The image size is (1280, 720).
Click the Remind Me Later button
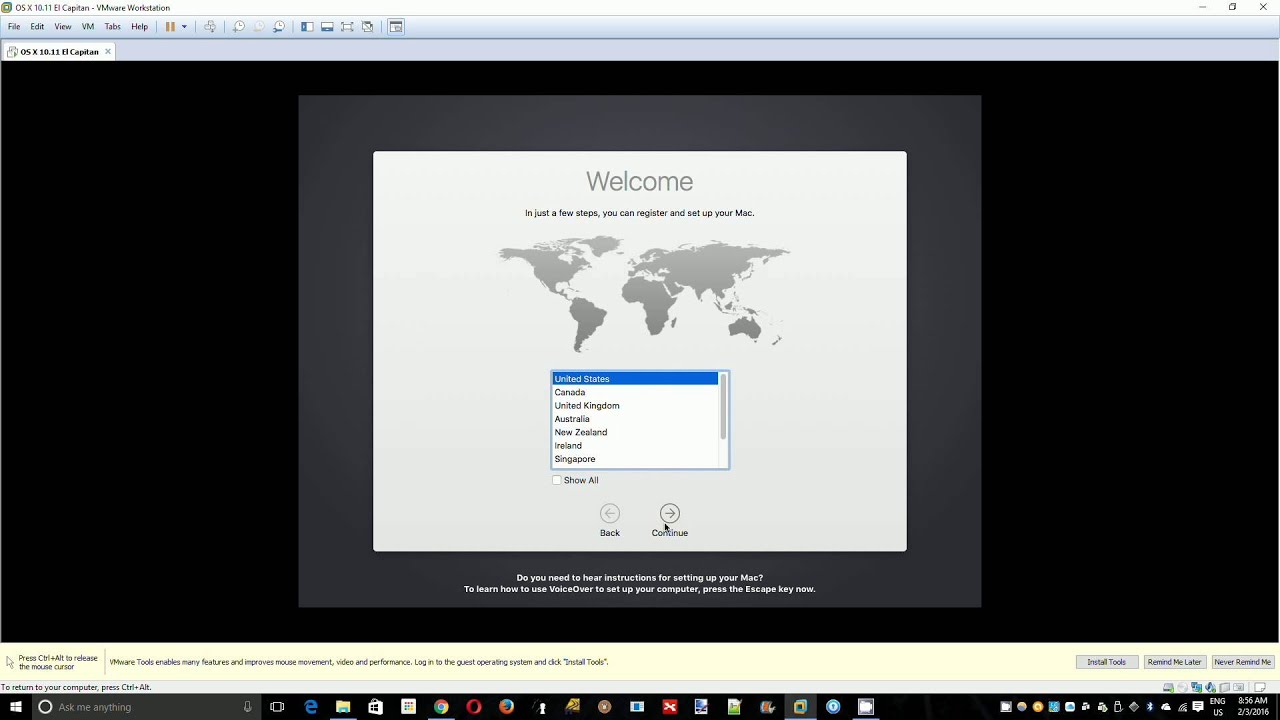(x=1174, y=662)
